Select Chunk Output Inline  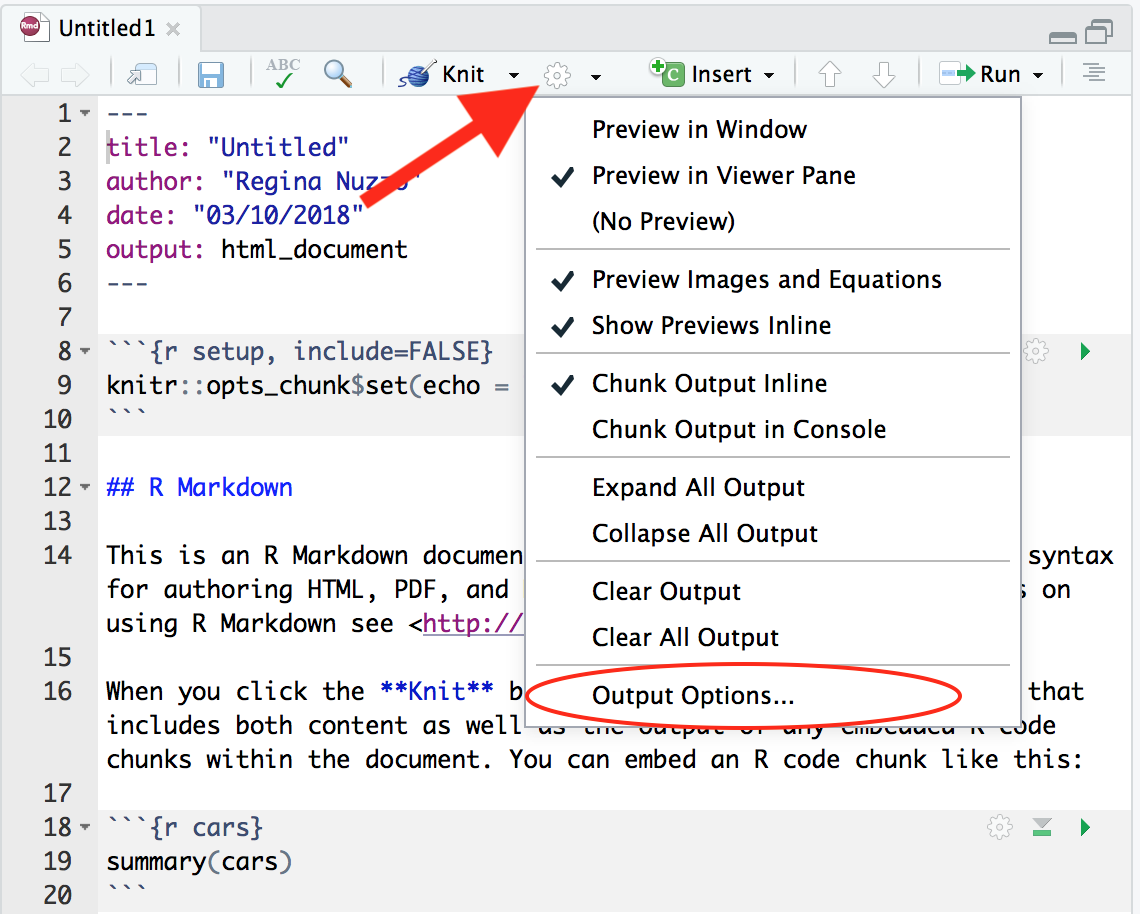(x=773, y=384)
